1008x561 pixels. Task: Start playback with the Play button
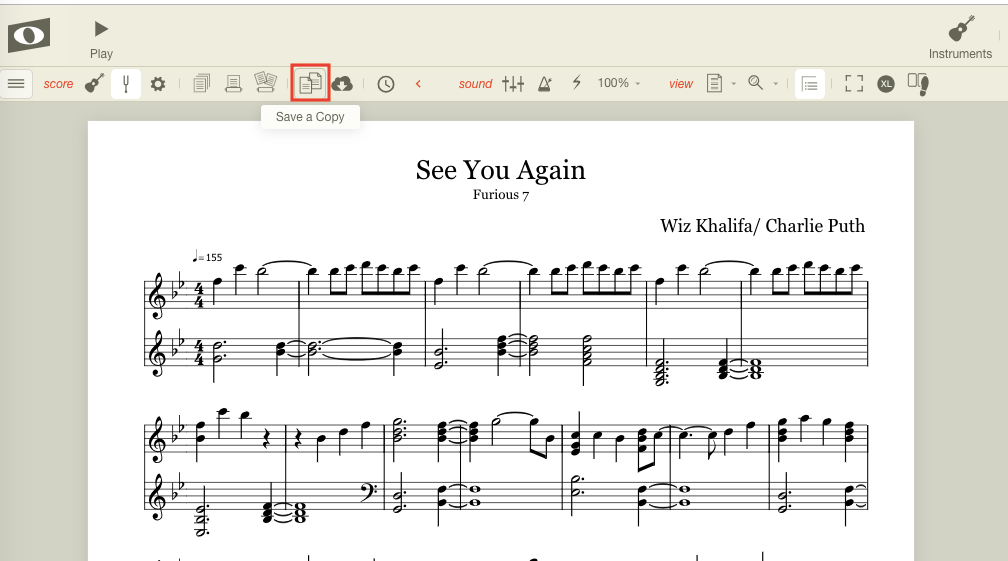tap(101, 39)
